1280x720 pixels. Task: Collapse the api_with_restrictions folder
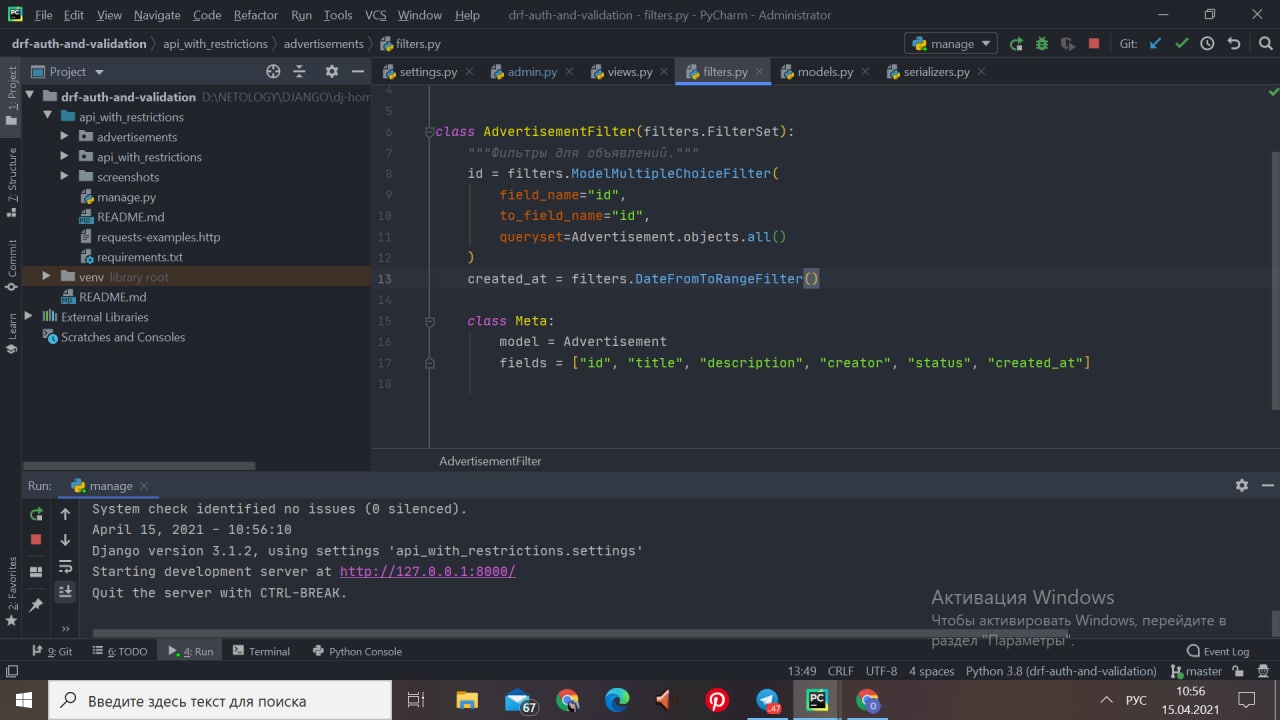[47, 117]
